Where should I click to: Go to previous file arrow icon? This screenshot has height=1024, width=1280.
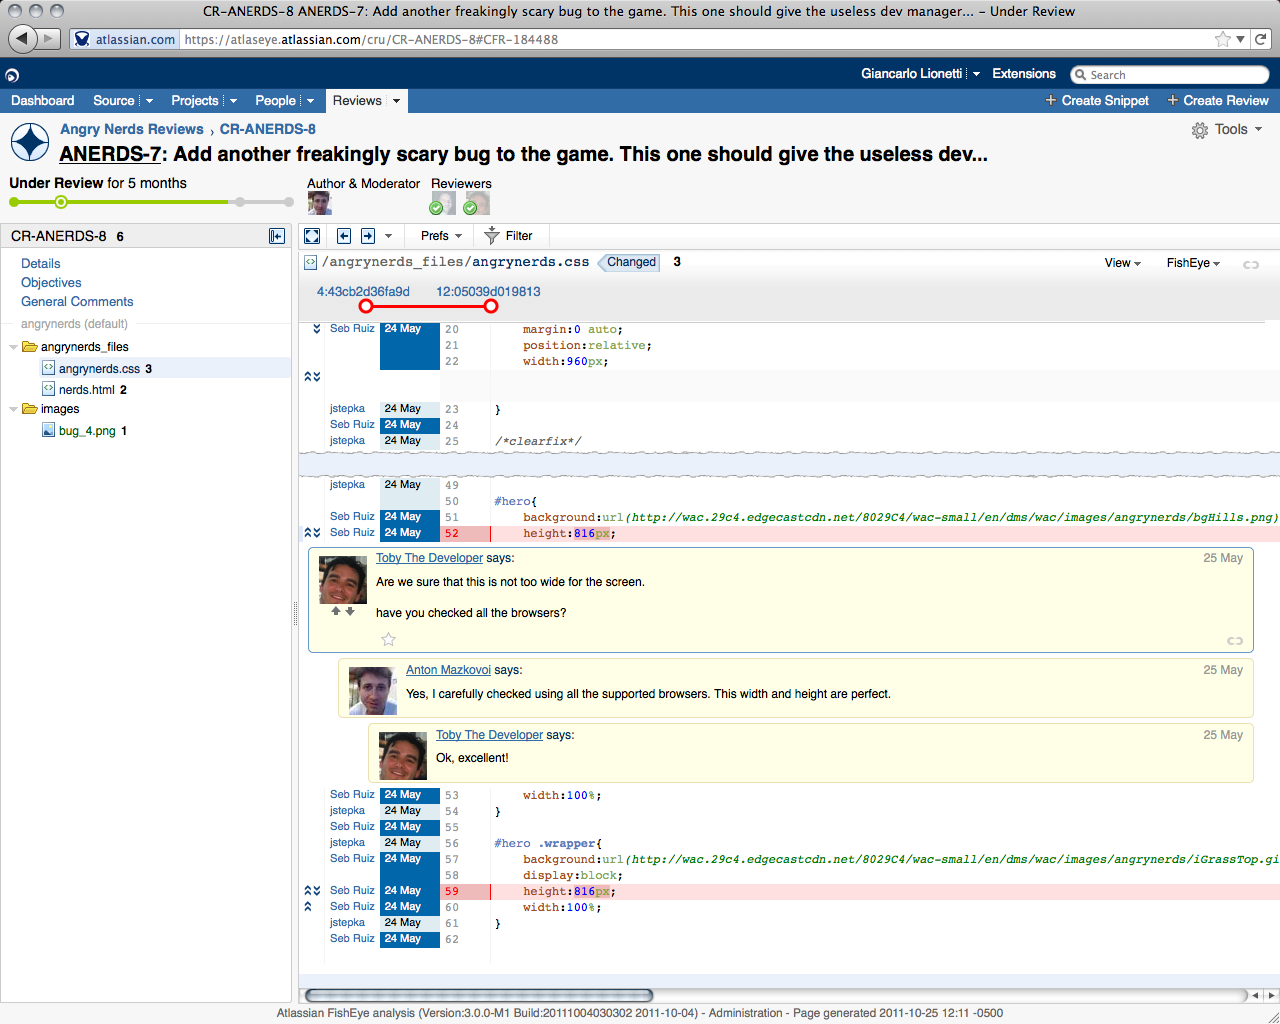344,236
